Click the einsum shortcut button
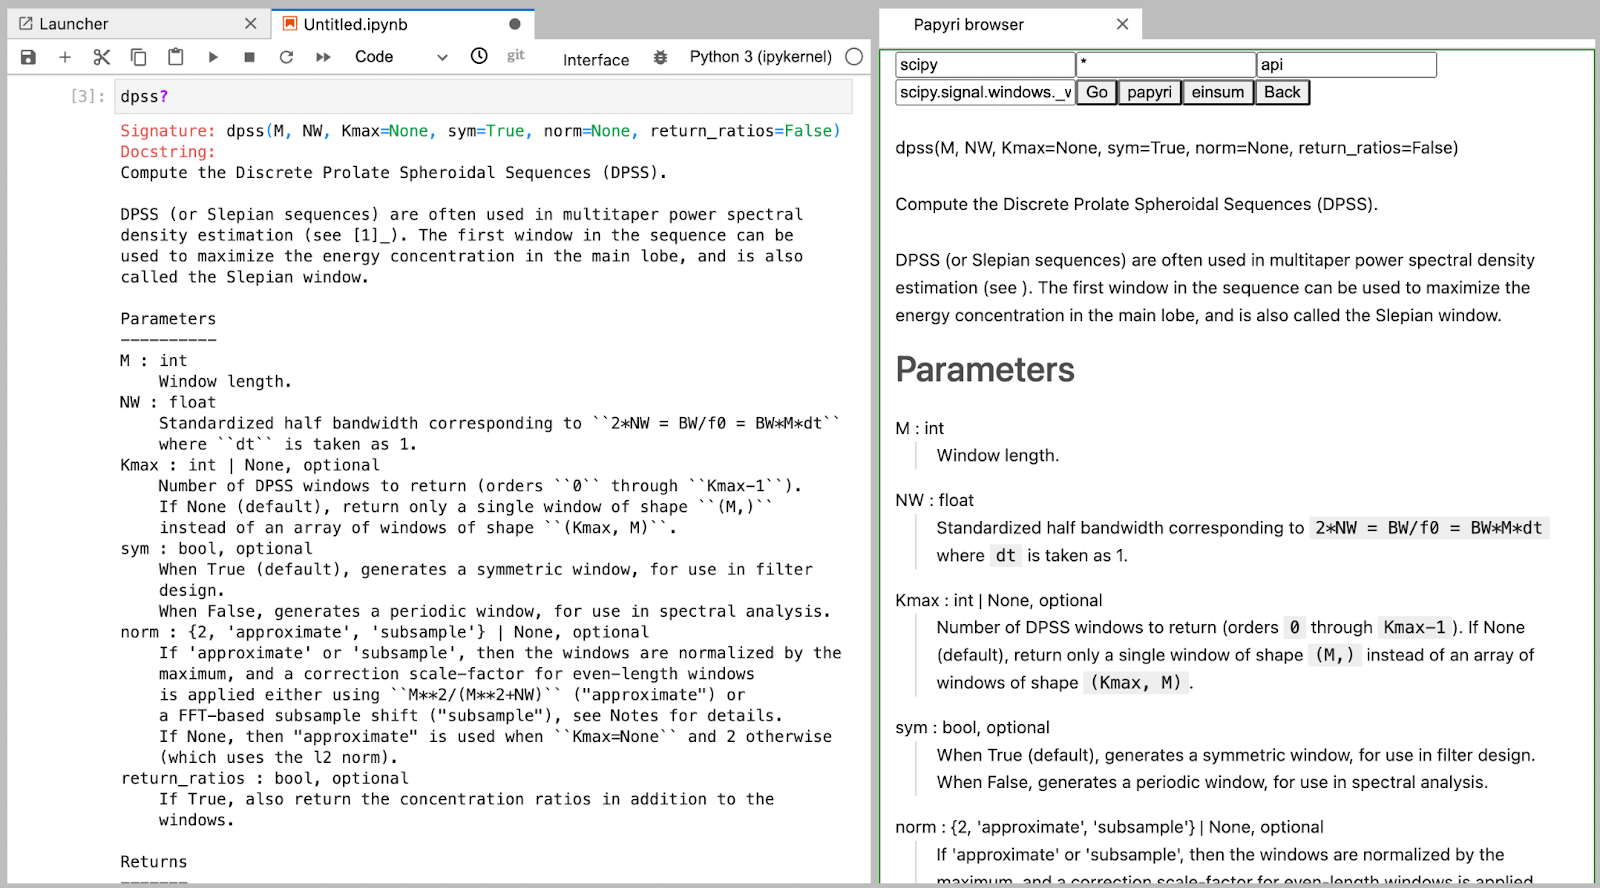The width and height of the screenshot is (1600, 888). click(x=1218, y=92)
